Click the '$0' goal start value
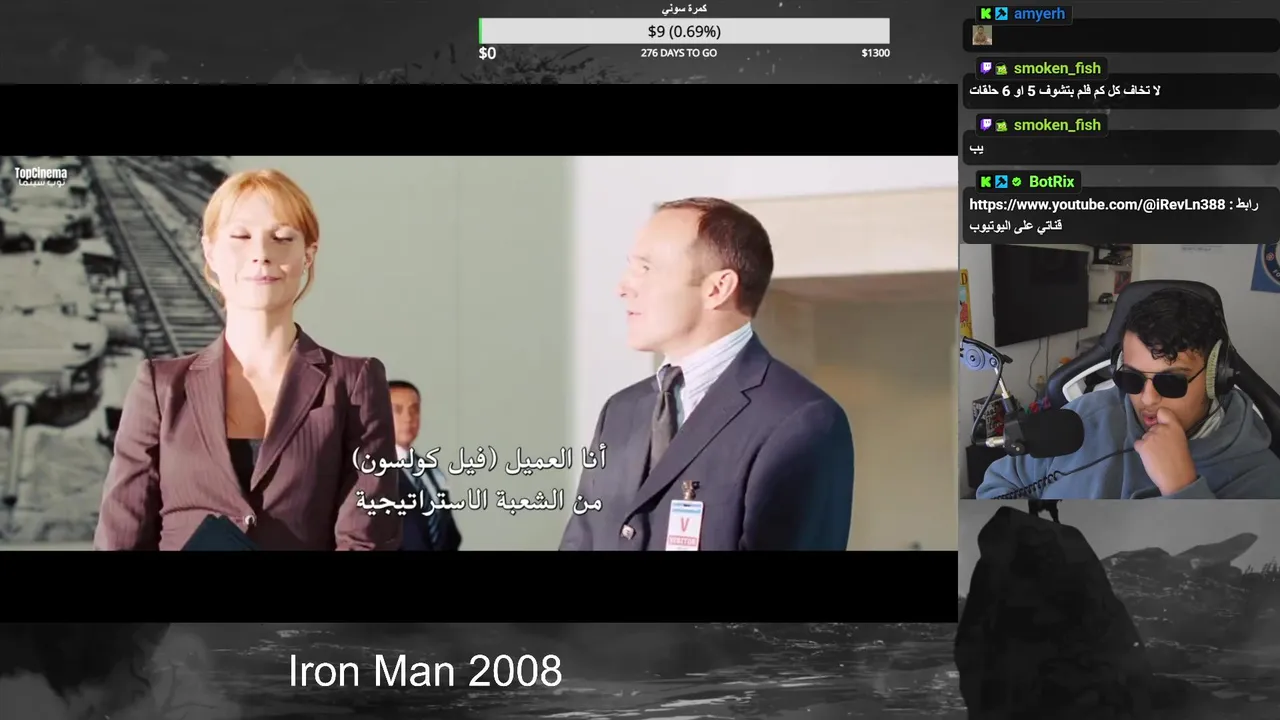This screenshot has height=720, width=1280. click(487, 53)
